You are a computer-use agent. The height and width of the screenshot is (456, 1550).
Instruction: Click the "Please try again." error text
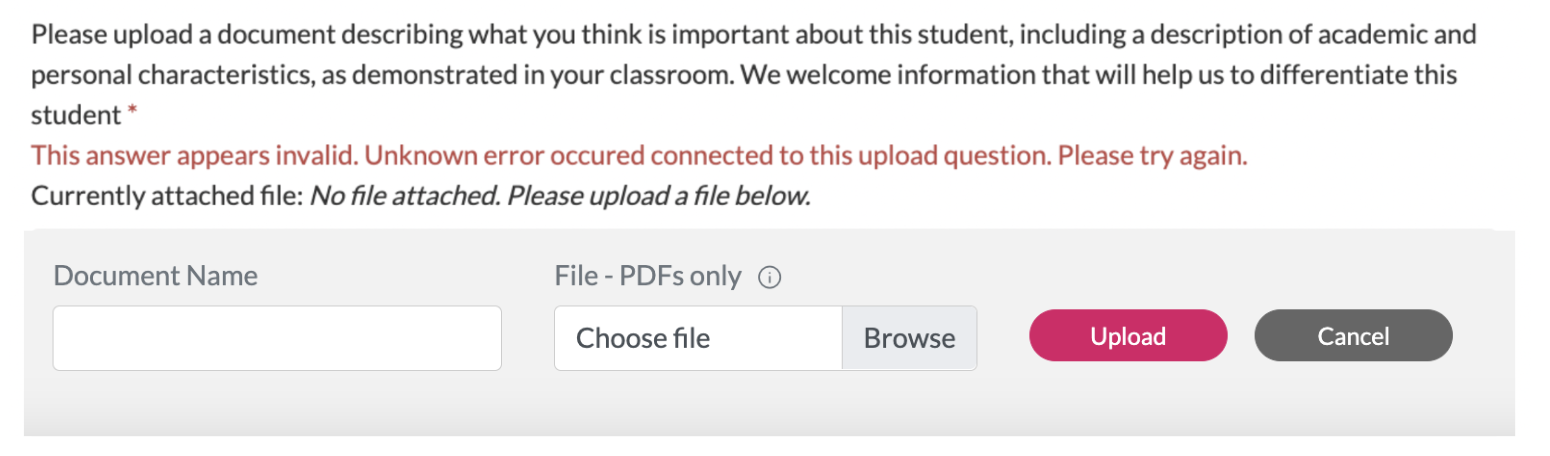coord(1153,157)
